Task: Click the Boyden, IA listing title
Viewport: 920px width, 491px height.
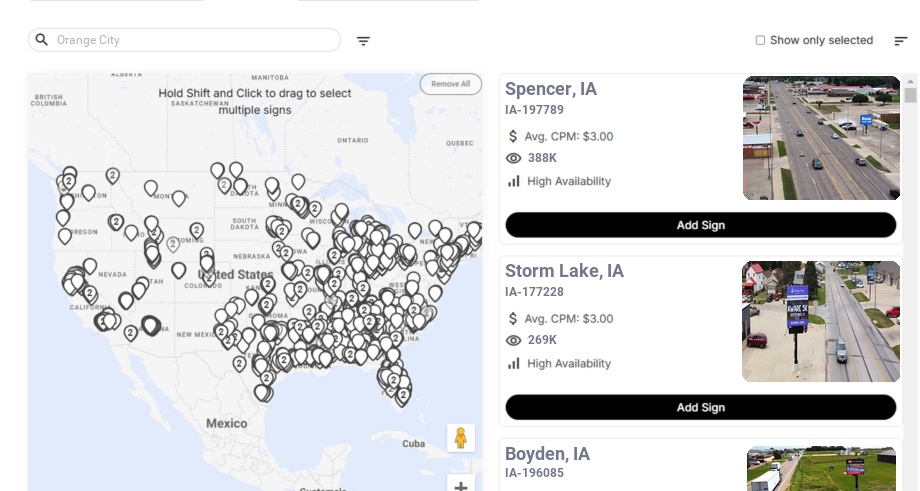Action: coord(547,454)
